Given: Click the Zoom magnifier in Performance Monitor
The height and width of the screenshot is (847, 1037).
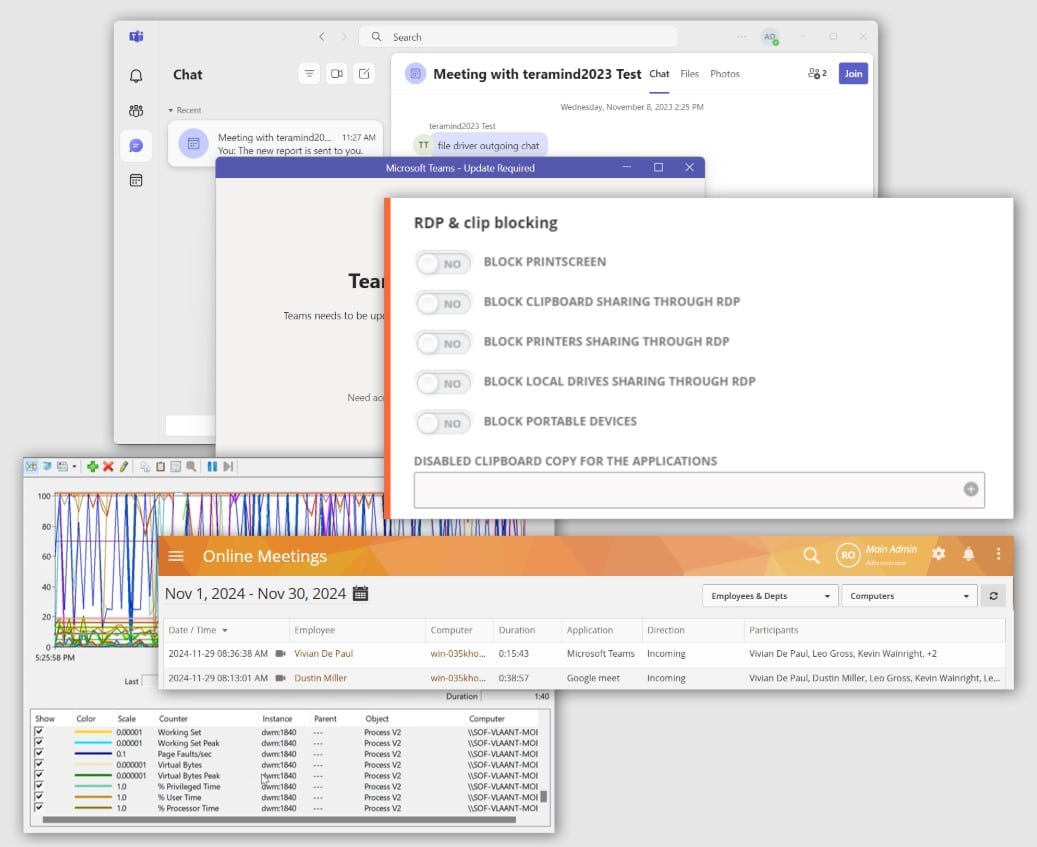Looking at the screenshot, I should tap(191, 466).
